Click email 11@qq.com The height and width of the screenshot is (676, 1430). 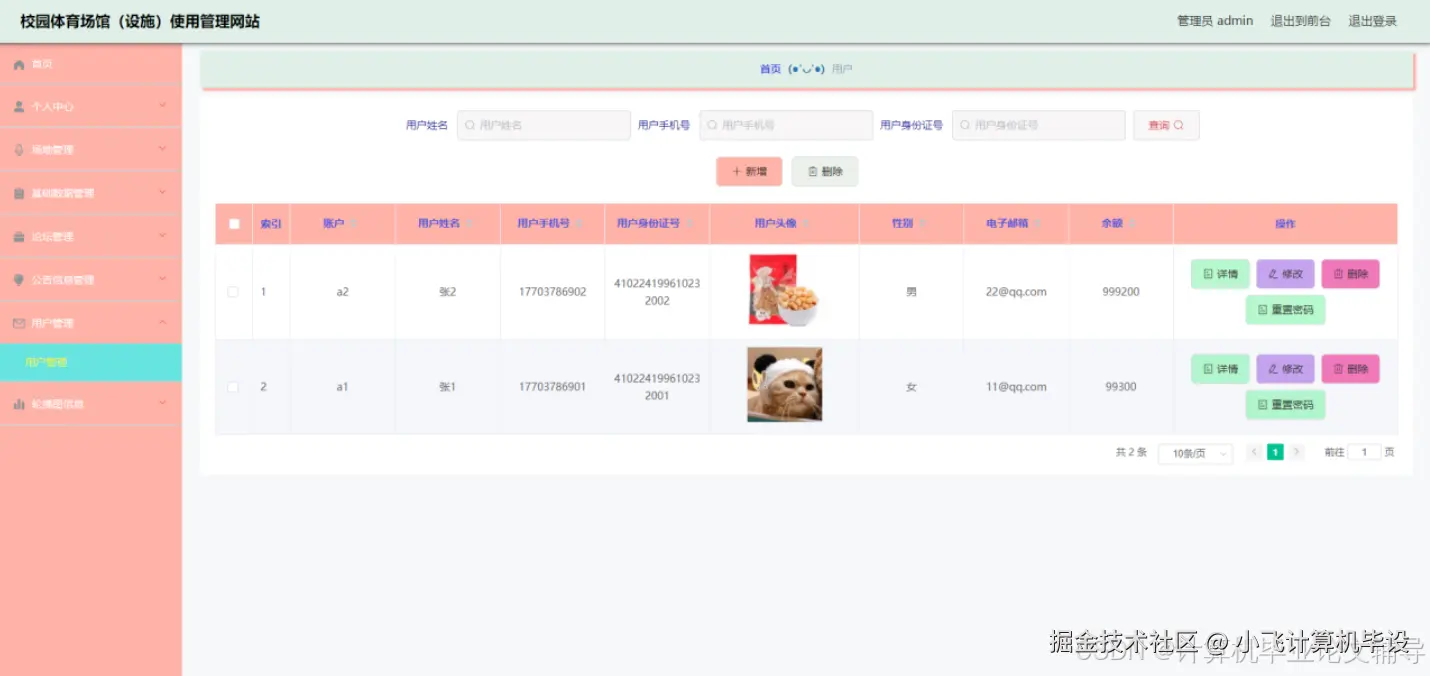coord(1016,387)
